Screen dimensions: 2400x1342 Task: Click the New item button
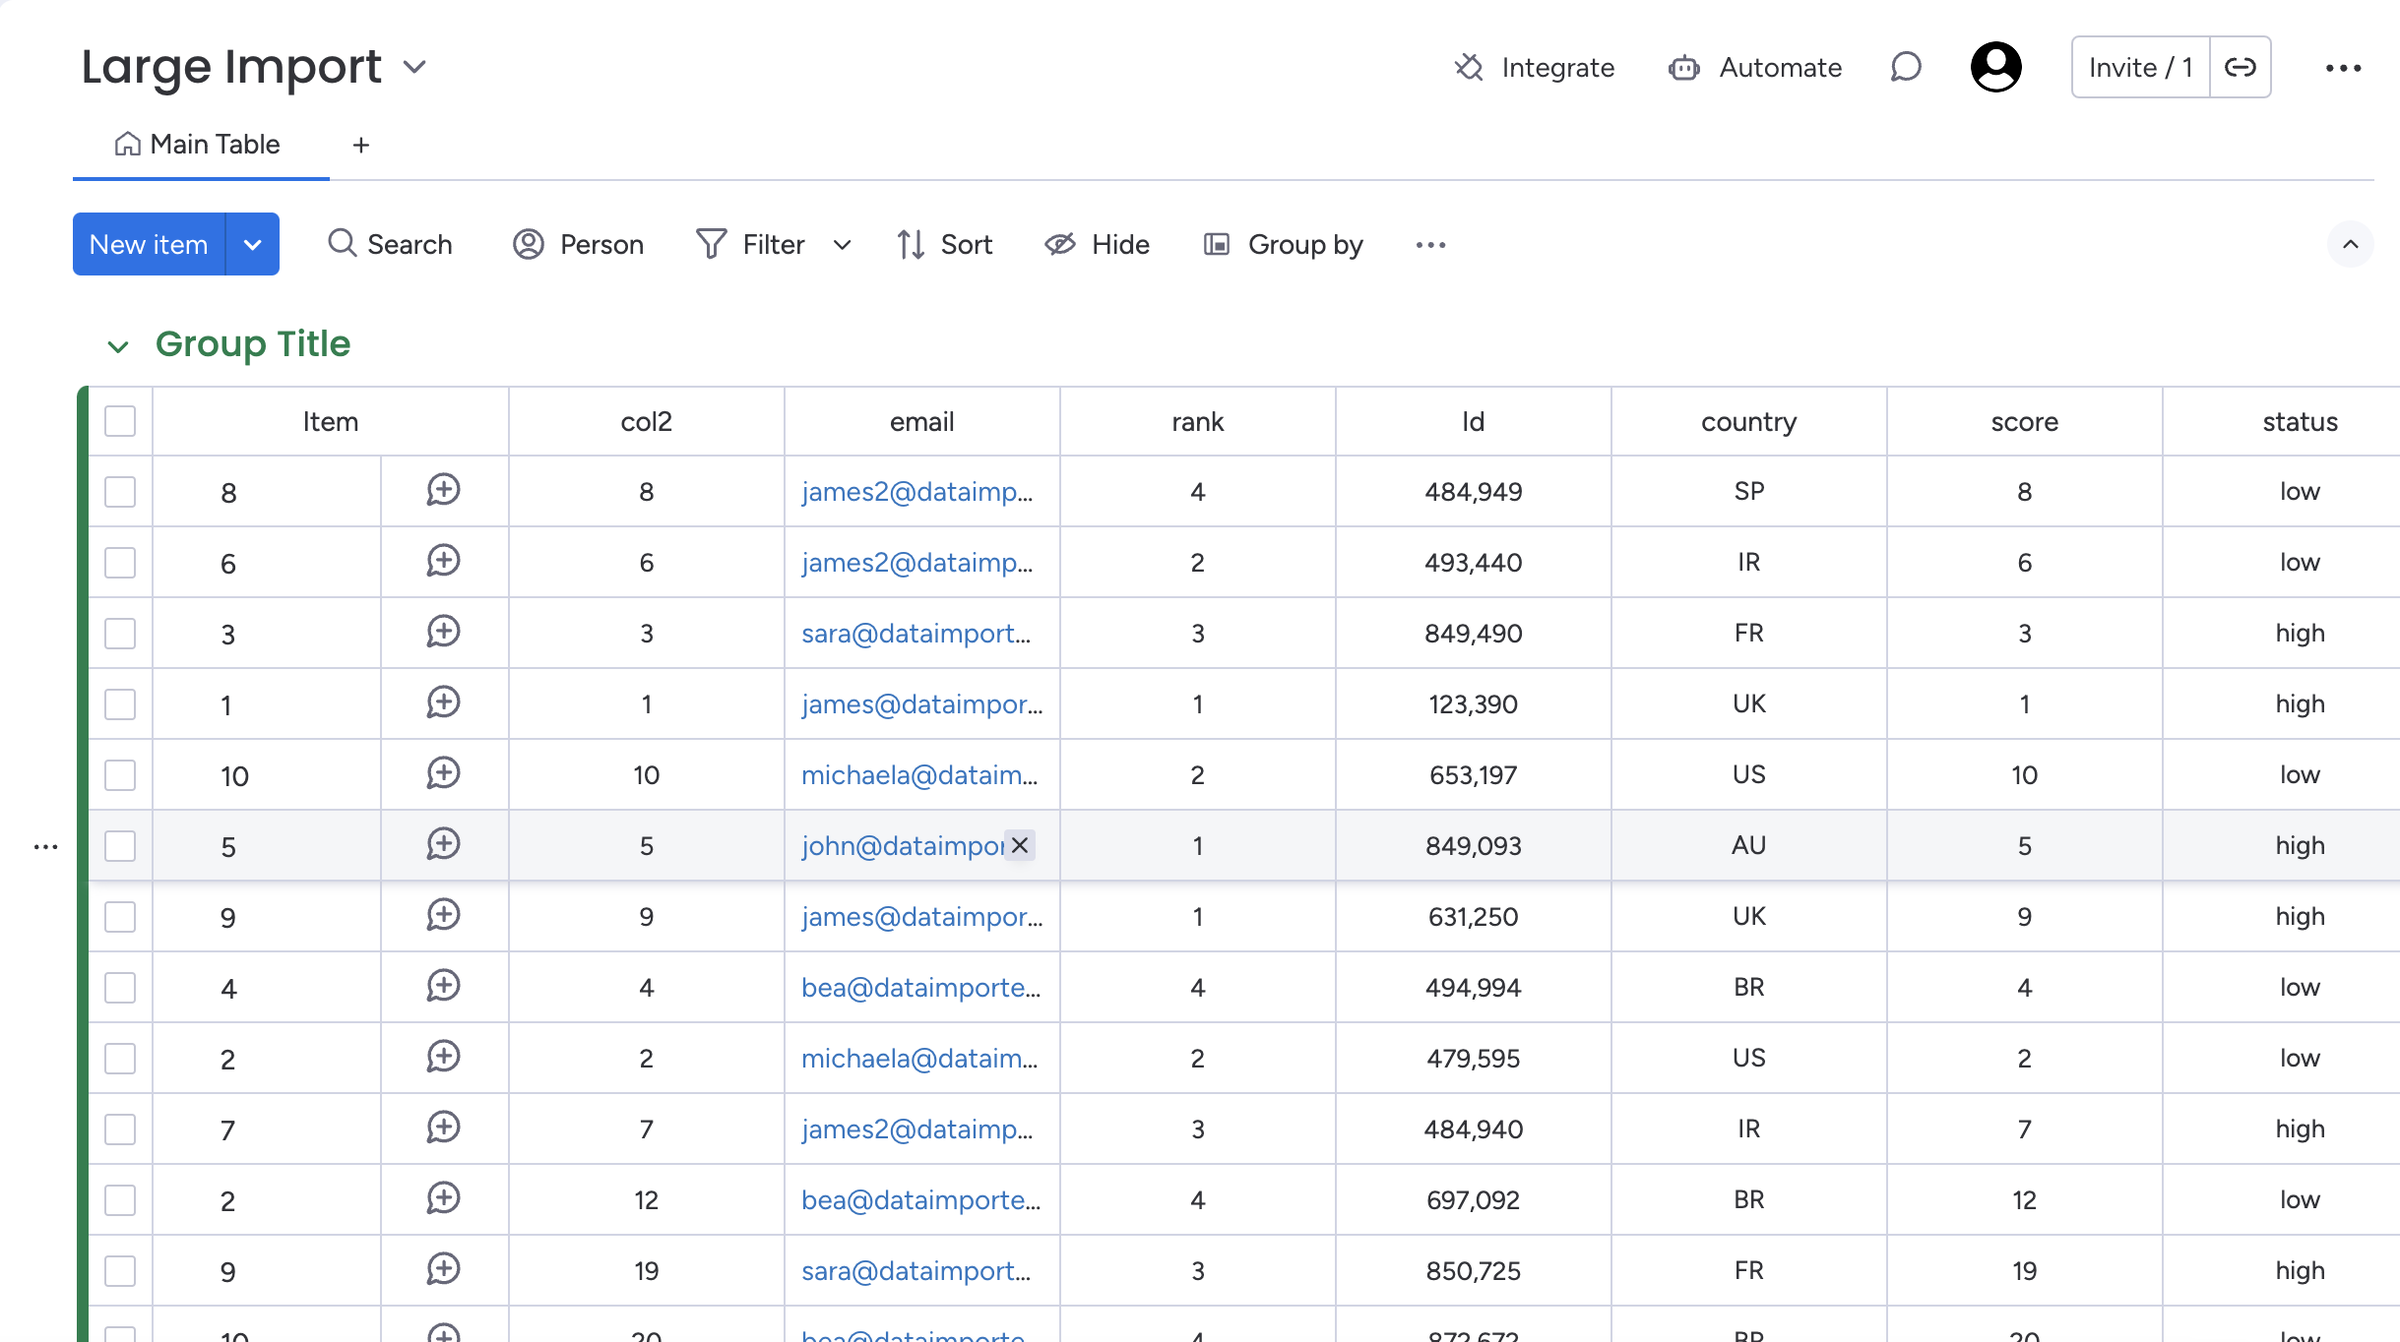pos(149,244)
